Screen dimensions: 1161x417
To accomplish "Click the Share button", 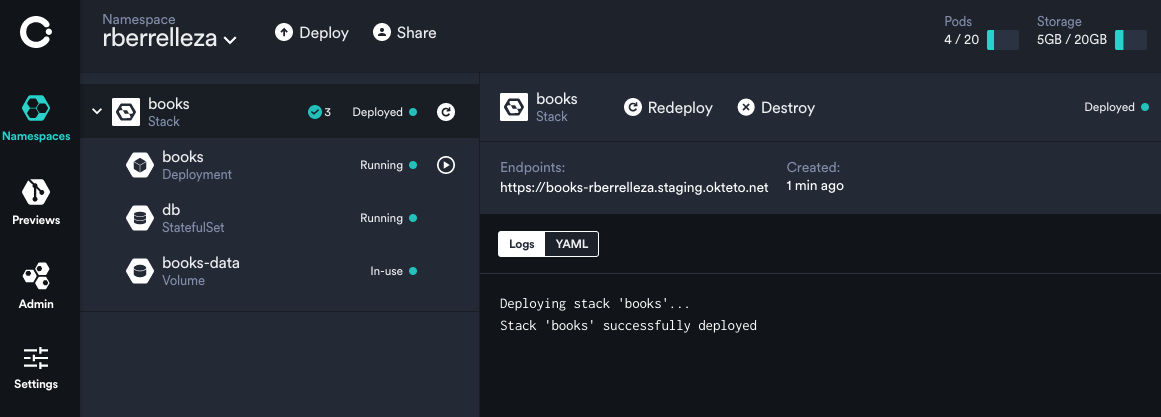I will (x=405, y=33).
